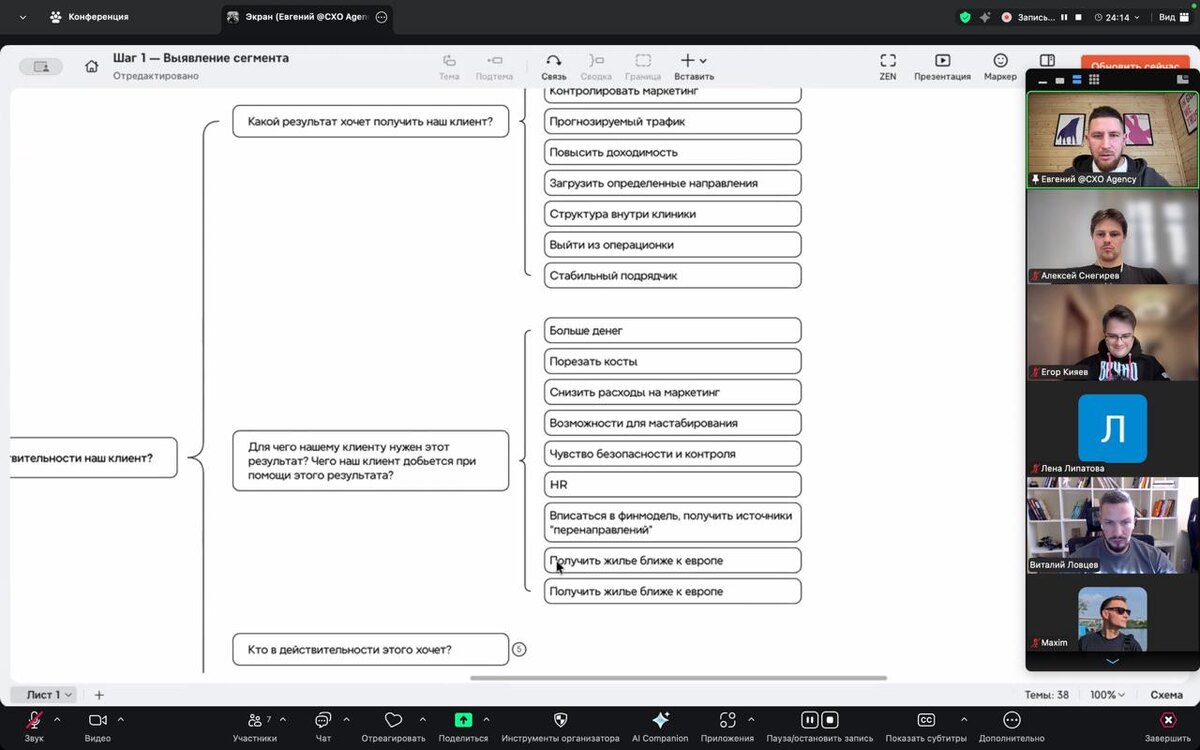The image size is (1200, 750).
Task: Show subtitles with CC icon
Action: [x=926, y=720]
